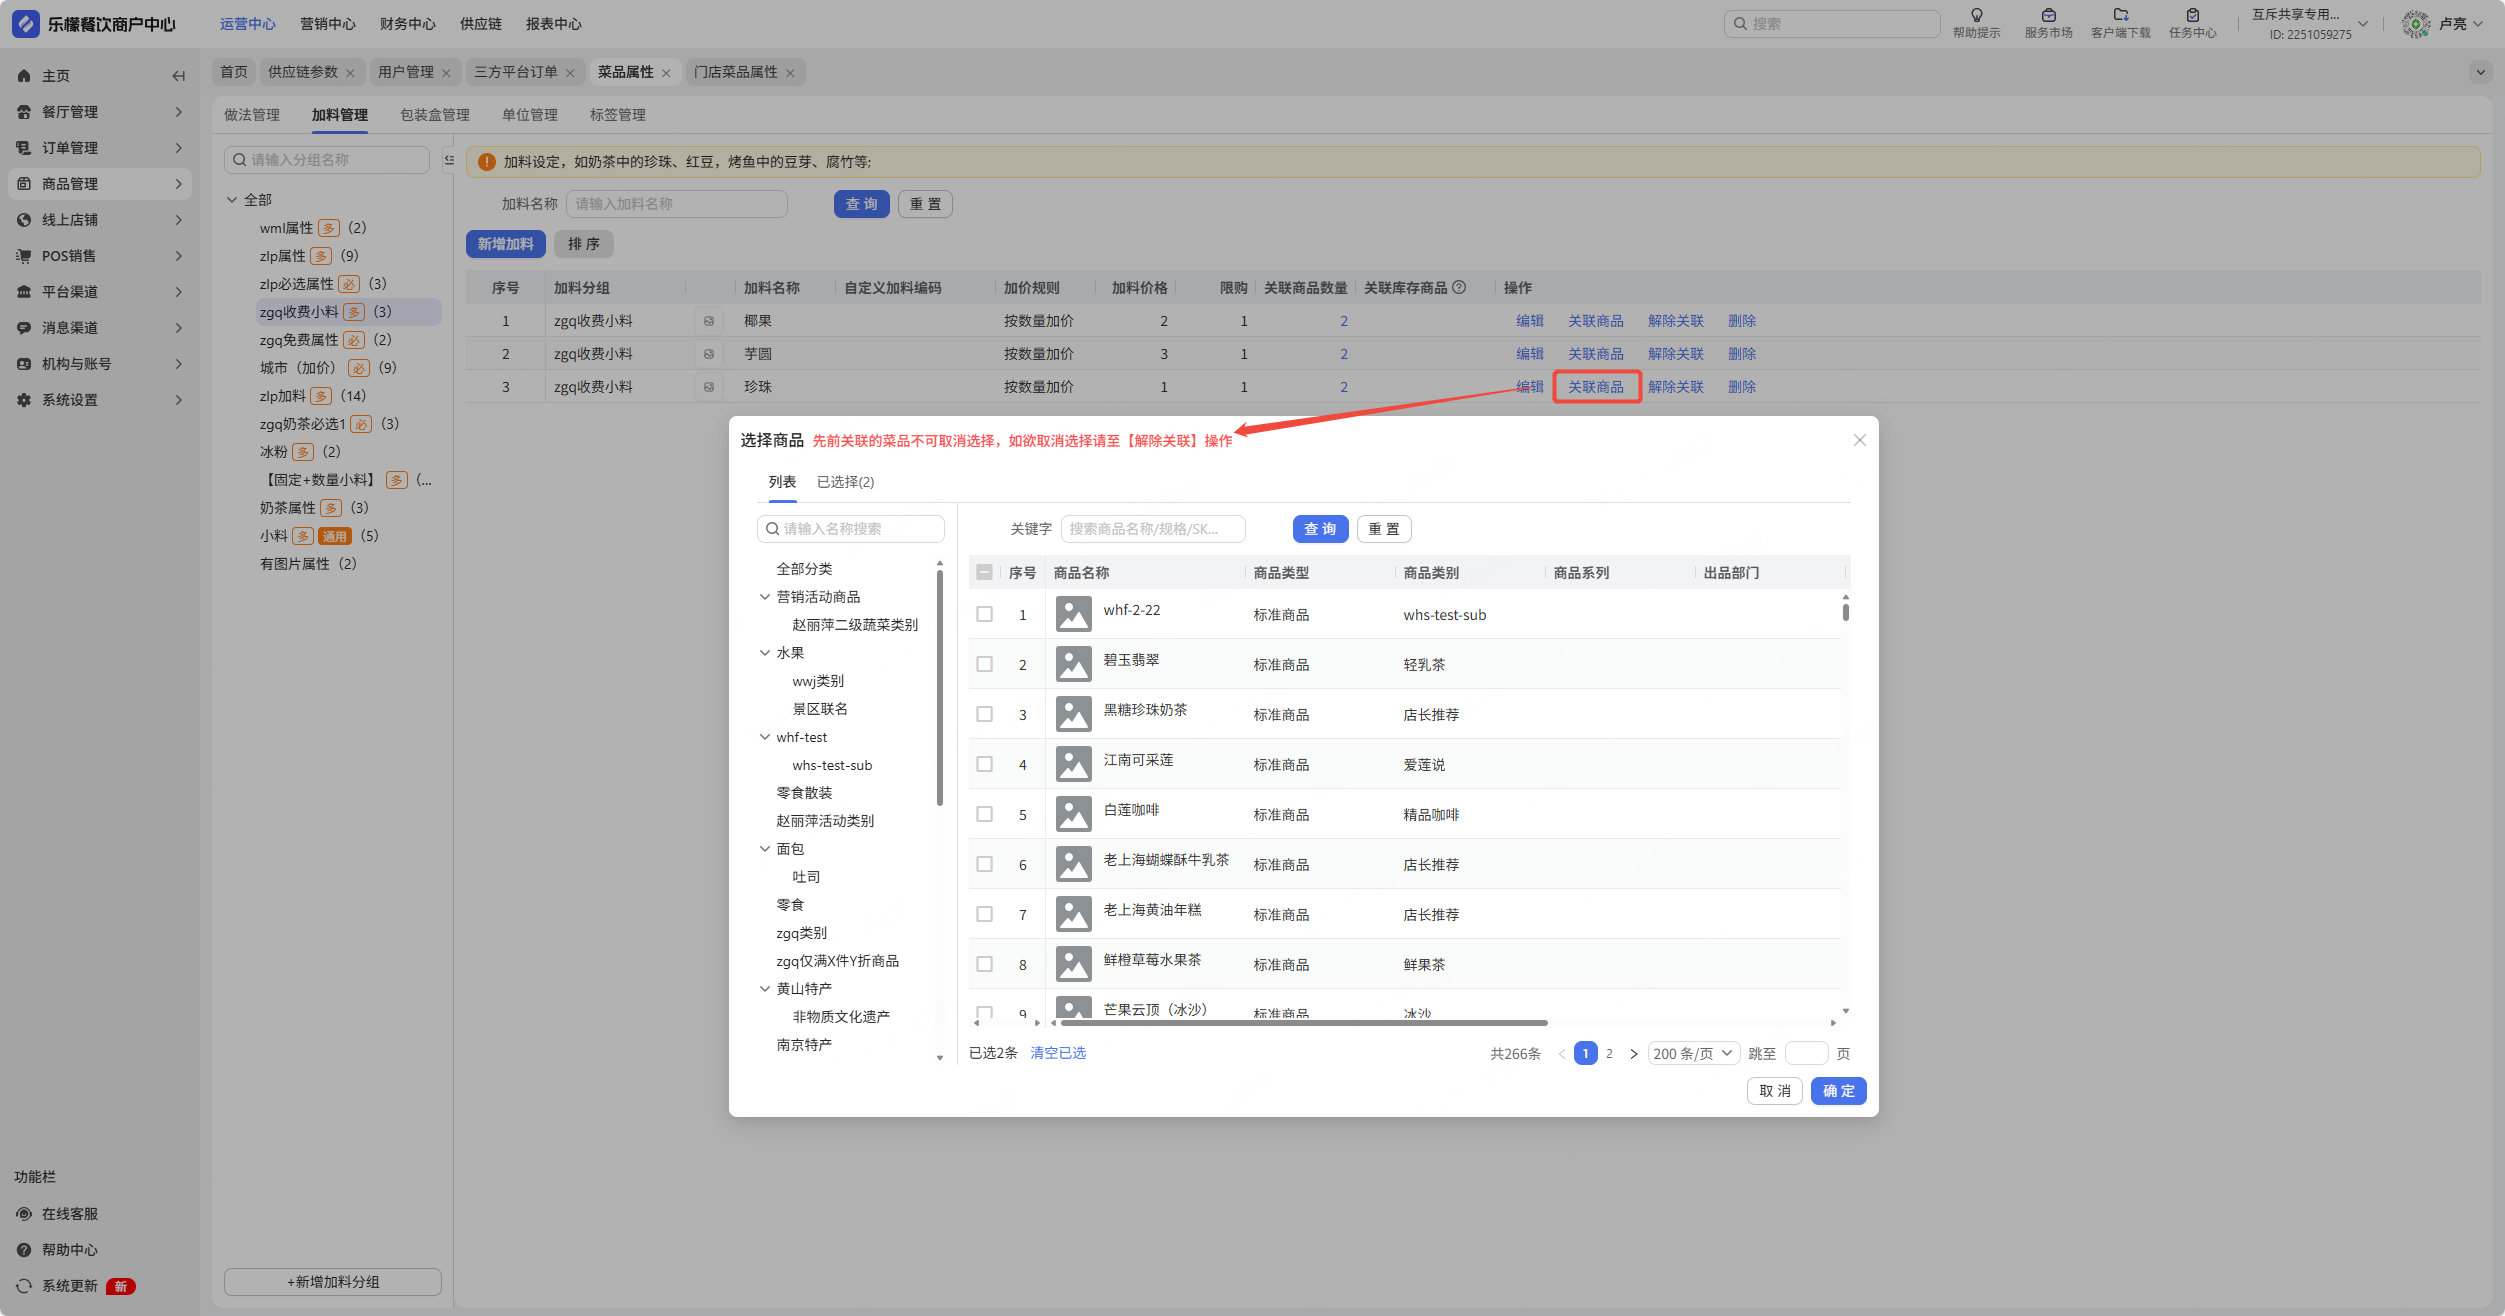Click product image of 碧玉翡翠
Screen dimensions: 2505x1316
(x=1073, y=664)
